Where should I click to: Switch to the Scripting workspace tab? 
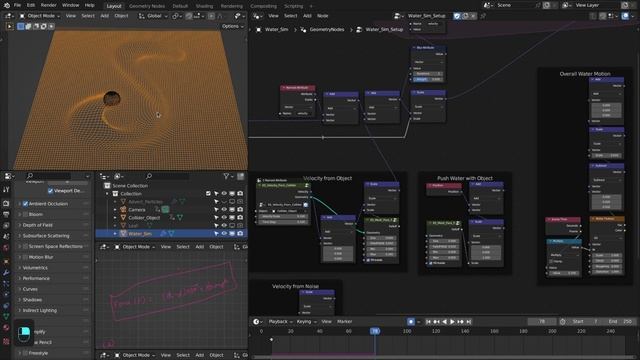[293, 6]
